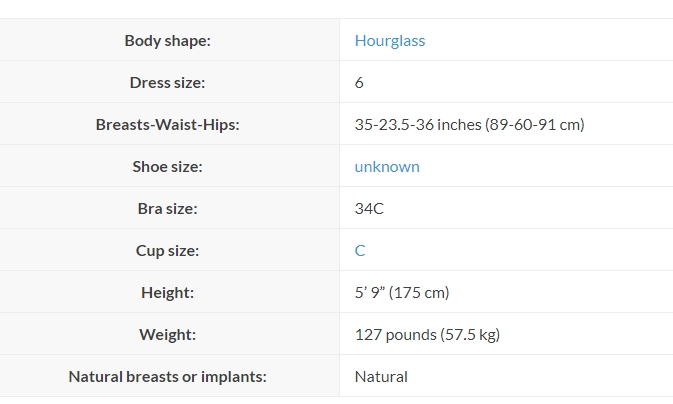Image resolution: width=673 pixels, height=404 pixels.
Task: Select the Natural value text
Action: 381,377
